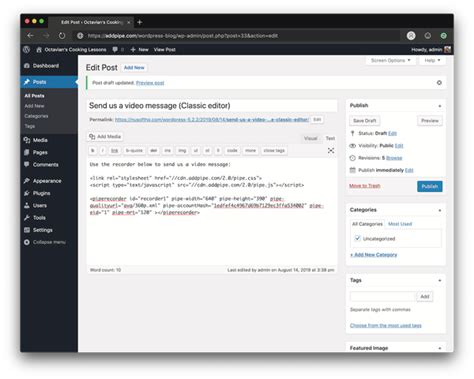This screenshot has width=474, height=379.
Task: Toggle distraction-free writing mode icon
Action: tap(331, 151)
